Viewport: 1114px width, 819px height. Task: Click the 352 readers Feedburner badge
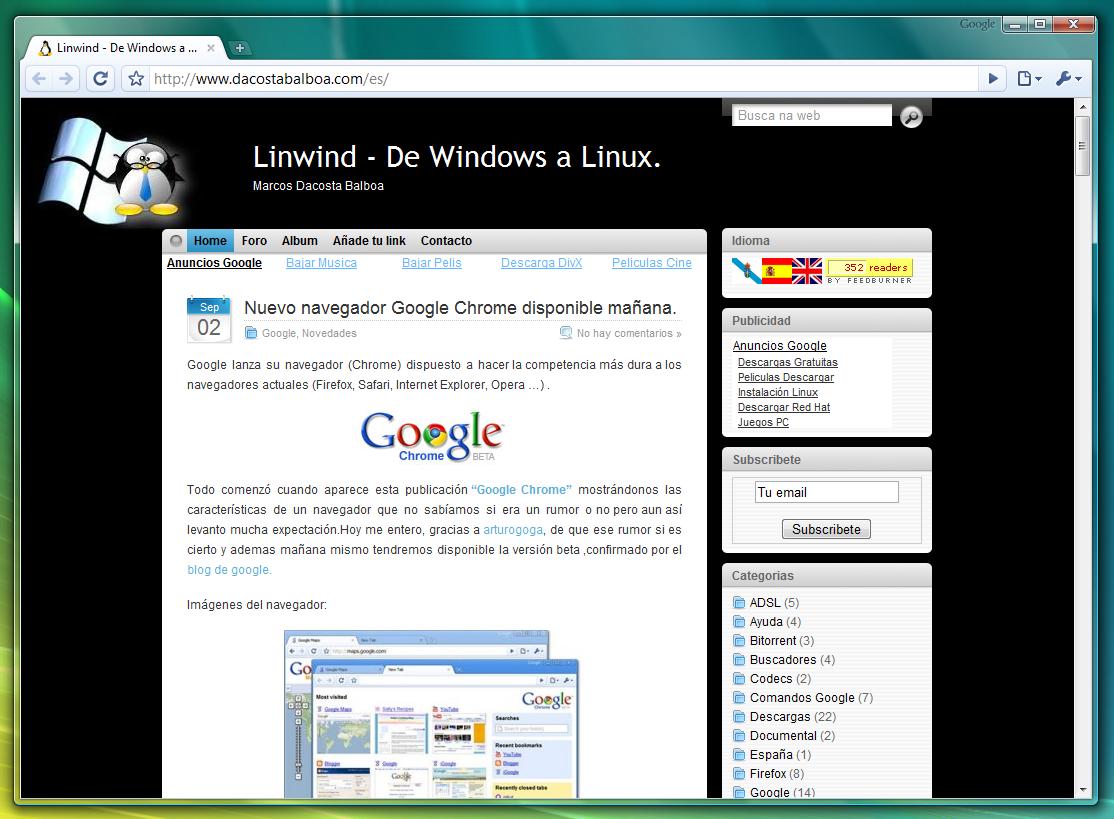pos(870,271)
